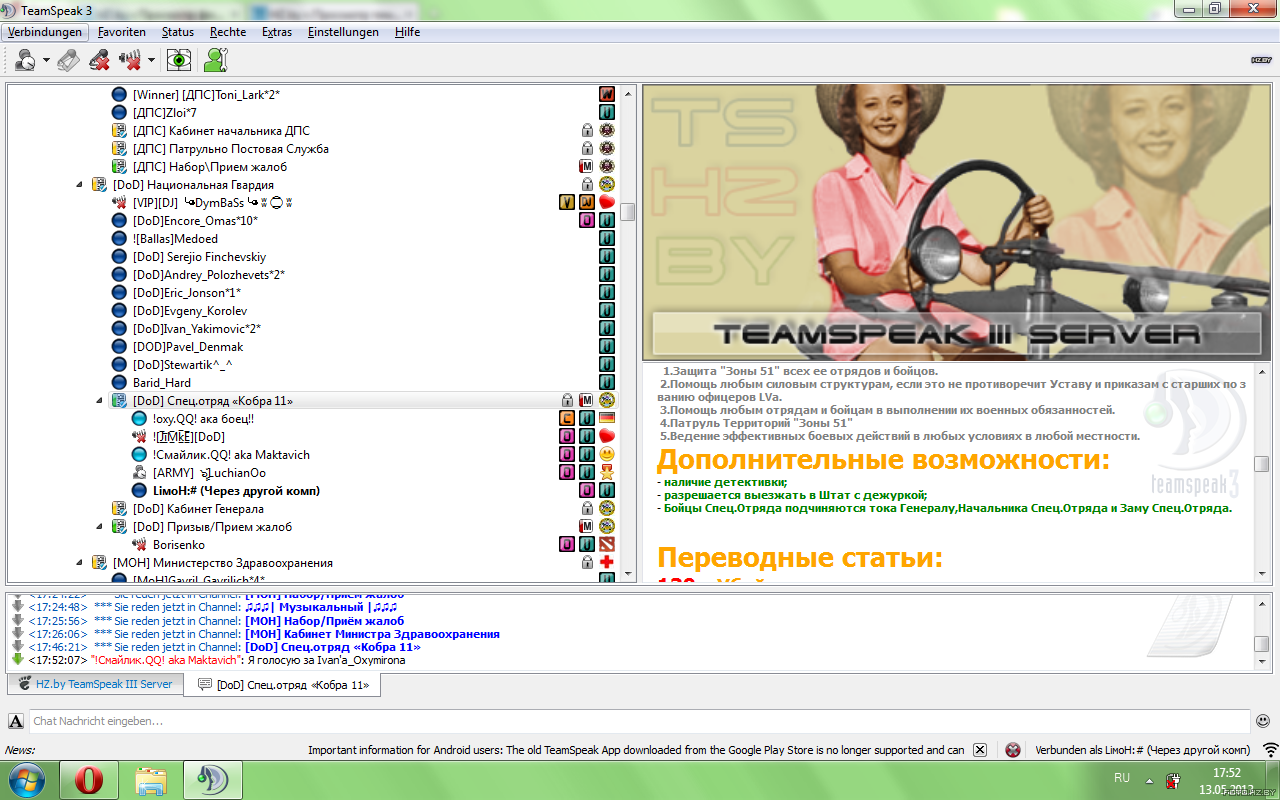Screen dimensions: 1280x800
Task: Open the emoticon picker smiley icon
Action: point(1263,721)
